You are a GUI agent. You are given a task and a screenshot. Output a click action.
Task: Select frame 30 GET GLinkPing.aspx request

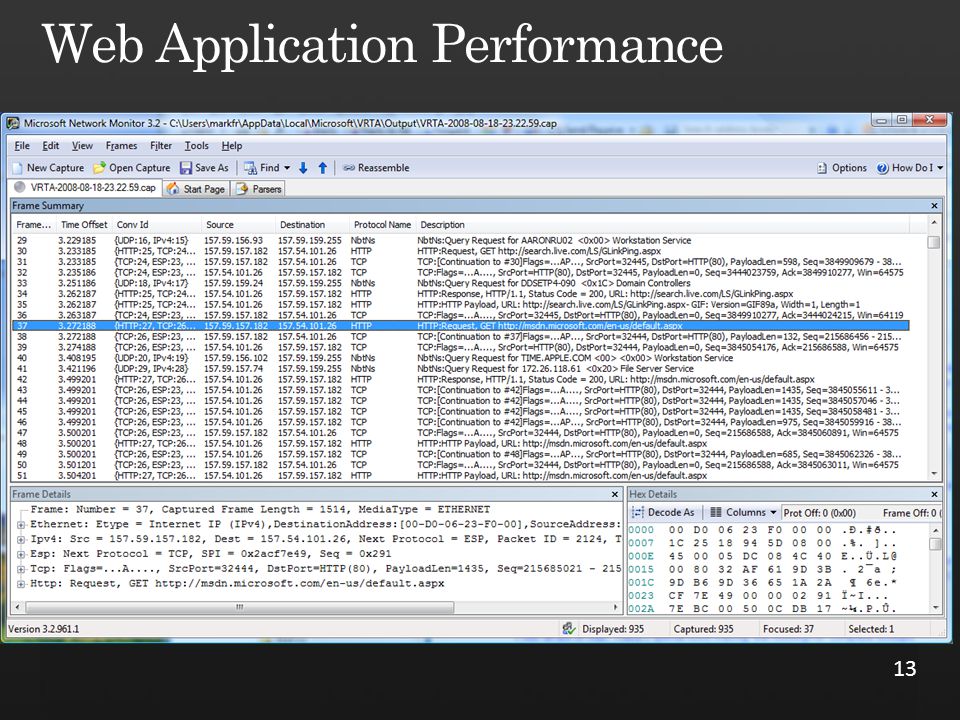click(460, 251)
